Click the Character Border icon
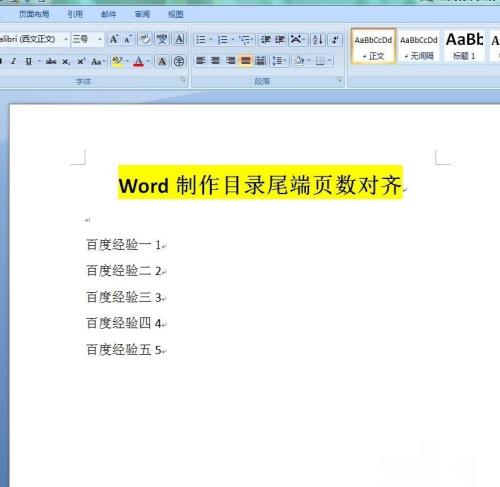Image resolution: width=500 pixels, height=487 pixels. 179,39
